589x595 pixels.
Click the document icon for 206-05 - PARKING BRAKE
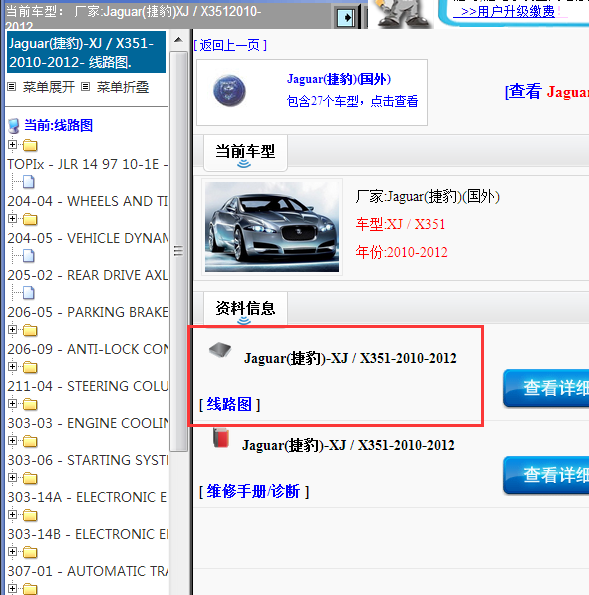[x=28, y=293]
